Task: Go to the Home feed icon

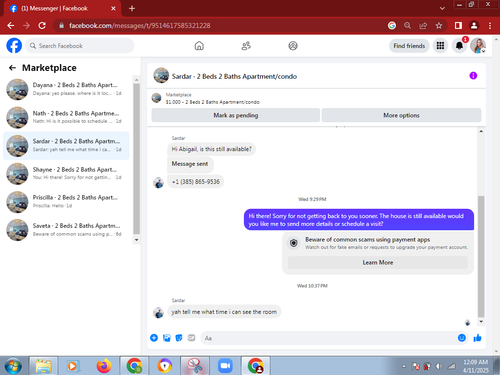Action: [199, 46]
